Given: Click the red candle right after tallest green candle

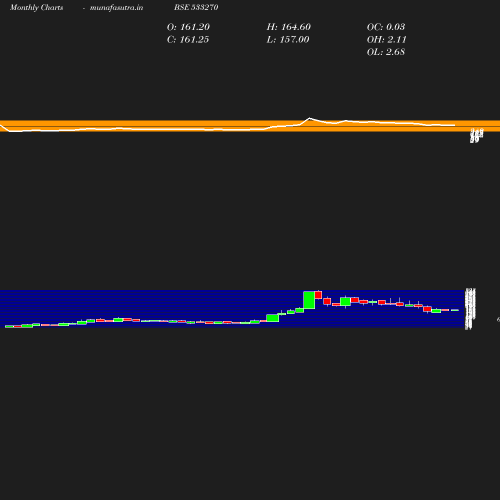Looking at the screenshot, I should pyautogui.click(x=318, y=295).
